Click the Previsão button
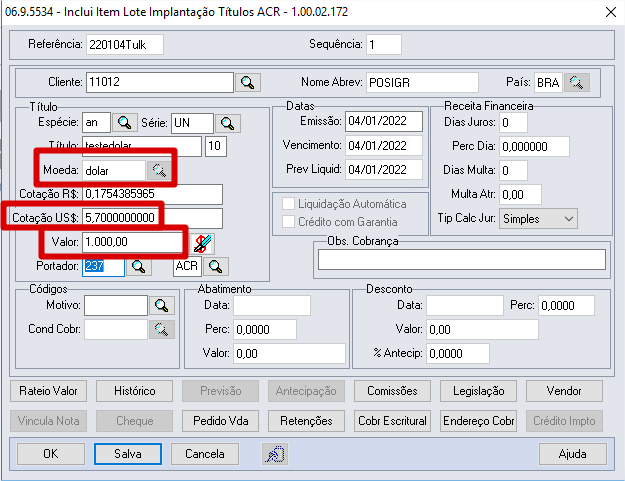 point(220,391)
